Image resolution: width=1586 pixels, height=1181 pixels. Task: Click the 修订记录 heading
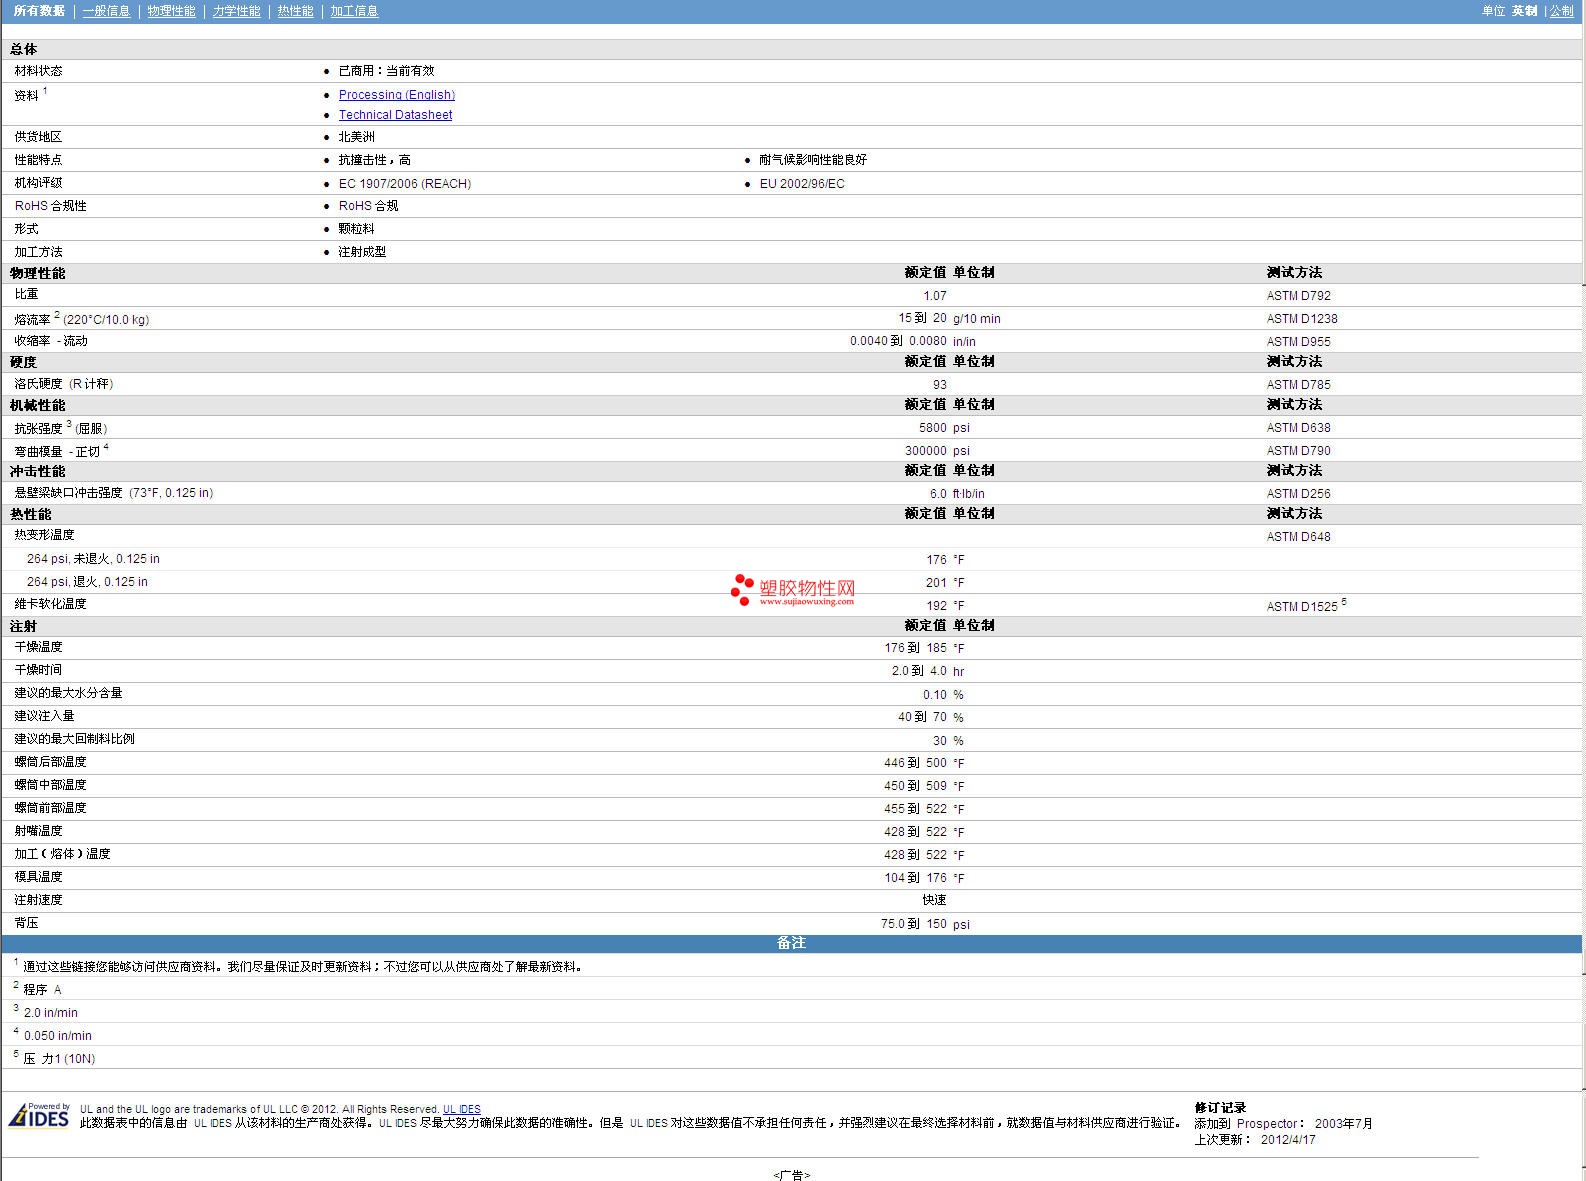pos(1220,1108)
